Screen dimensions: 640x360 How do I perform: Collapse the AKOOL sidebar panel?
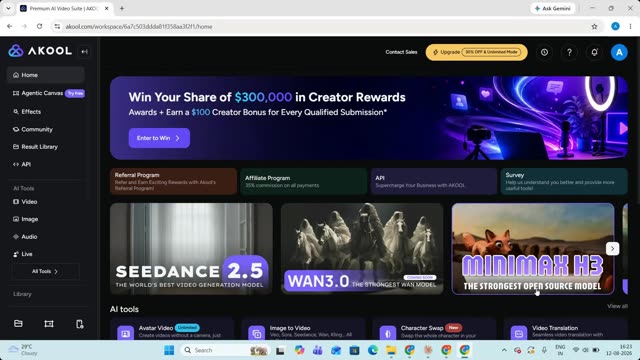click(84, 51)
